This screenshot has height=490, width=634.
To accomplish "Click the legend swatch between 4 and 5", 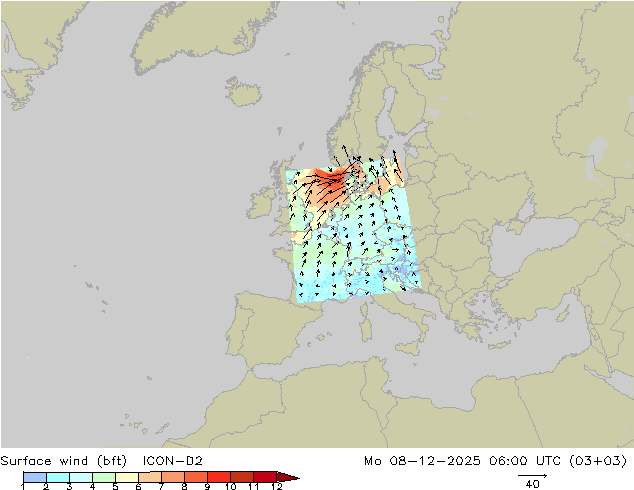I will click(x=104, y=477).
